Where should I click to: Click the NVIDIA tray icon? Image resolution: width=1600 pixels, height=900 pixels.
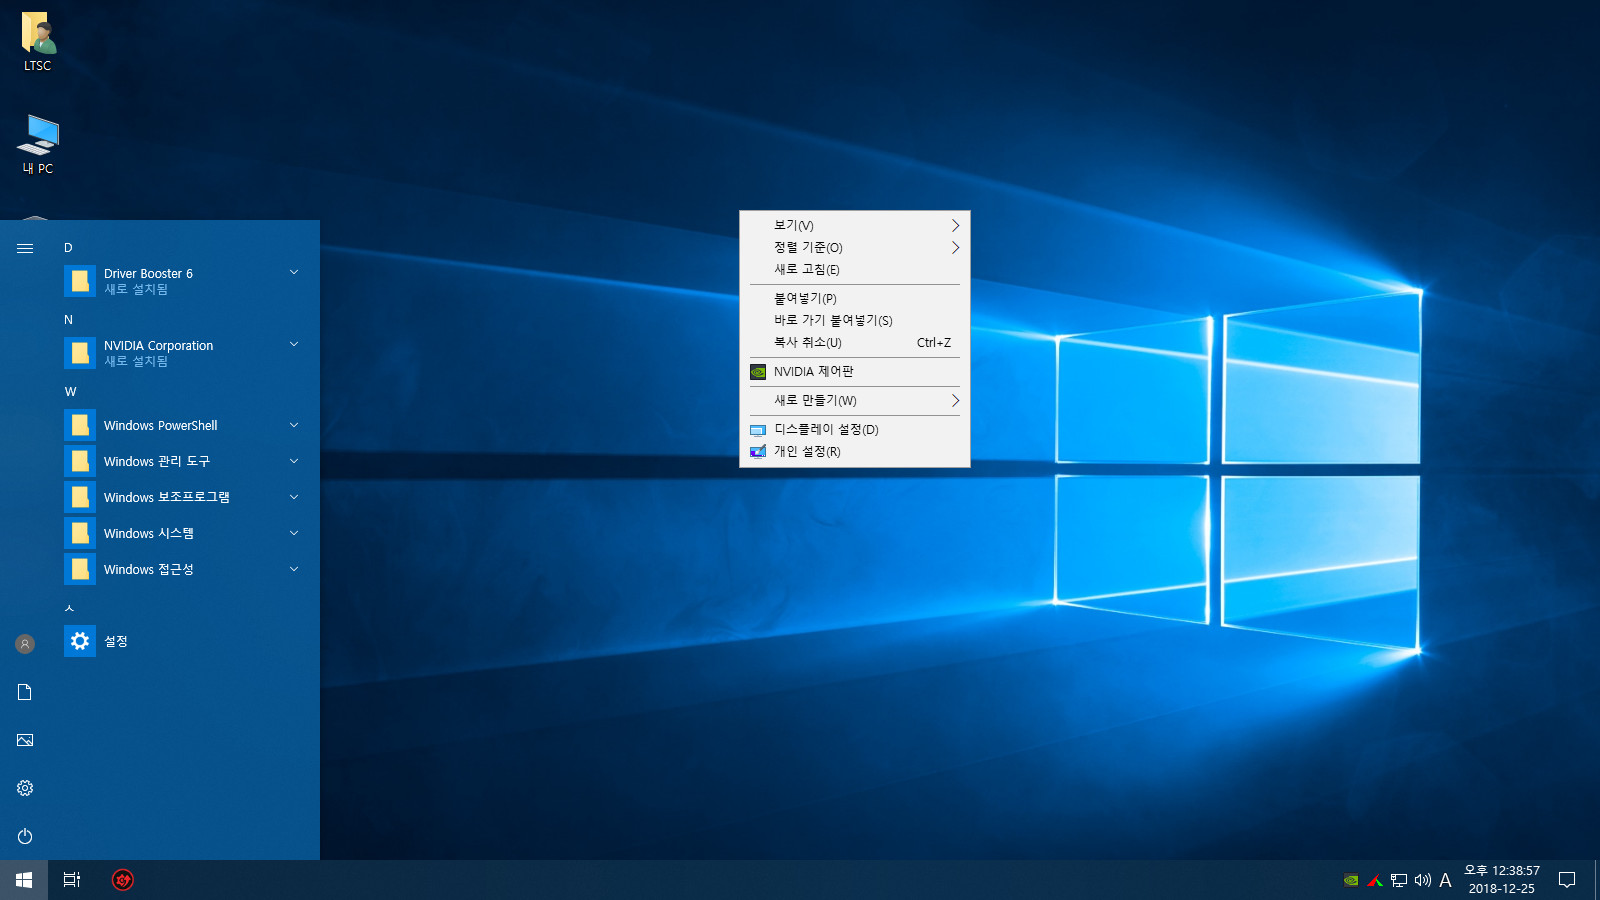click(1351, 880)
